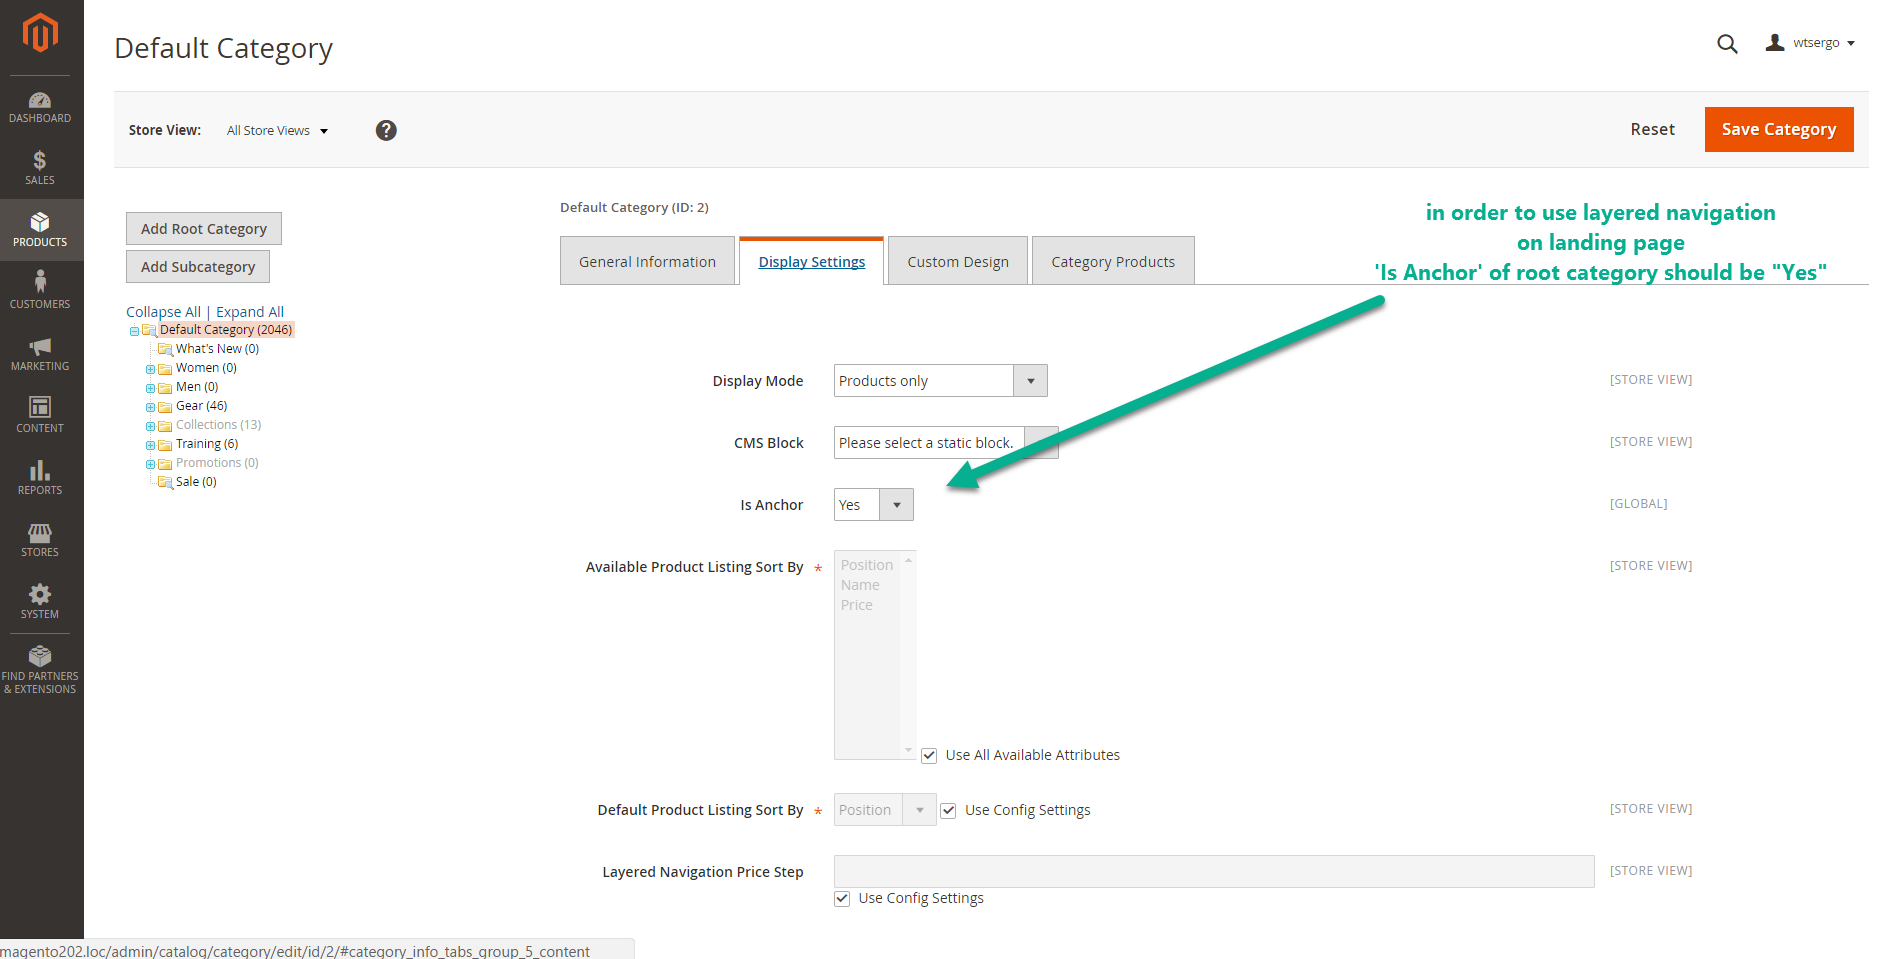
Task: Click the Default Category folder icon
Action: 149,330
